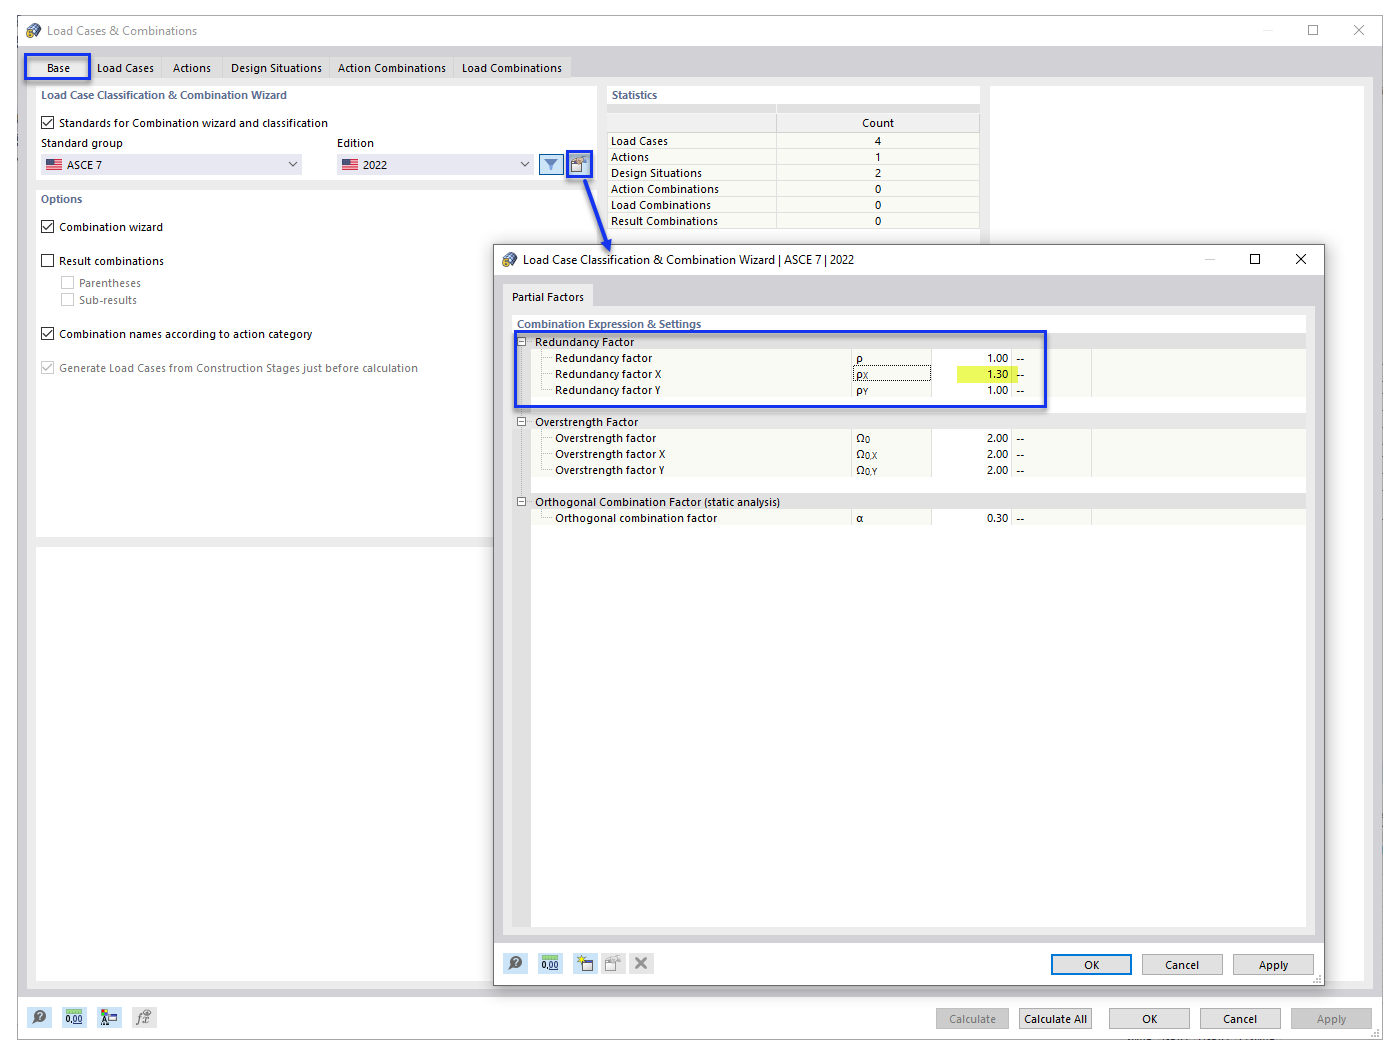The image size is (1400, 1050).
Task: Click the Design Situations row in Statistics
Action: click(794, 173)
